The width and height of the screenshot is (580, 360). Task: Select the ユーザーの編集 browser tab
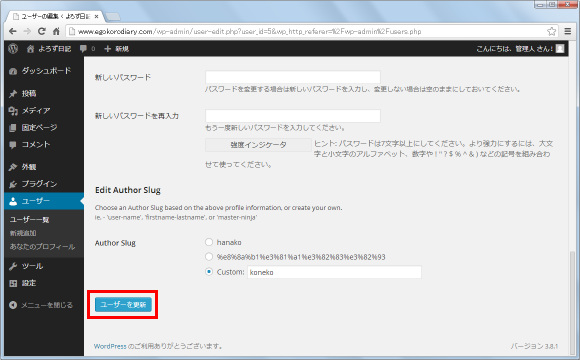55,16
